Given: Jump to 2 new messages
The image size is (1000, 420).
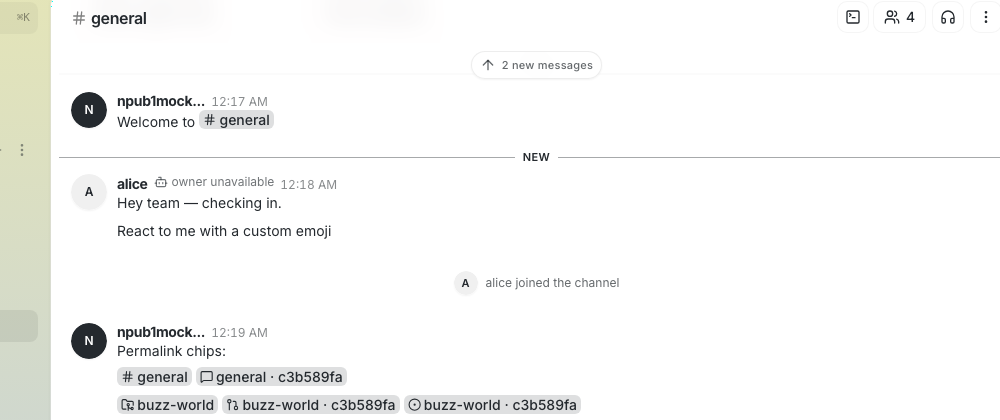Looking at the screenshot, I should [536, 65].
